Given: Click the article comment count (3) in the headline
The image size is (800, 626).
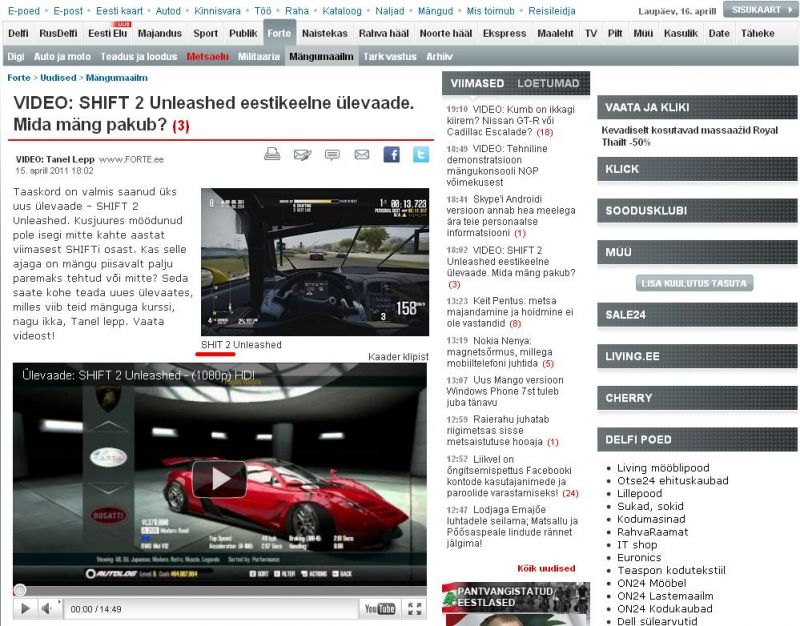Looking at the screenshot, I should coord(181,126).
